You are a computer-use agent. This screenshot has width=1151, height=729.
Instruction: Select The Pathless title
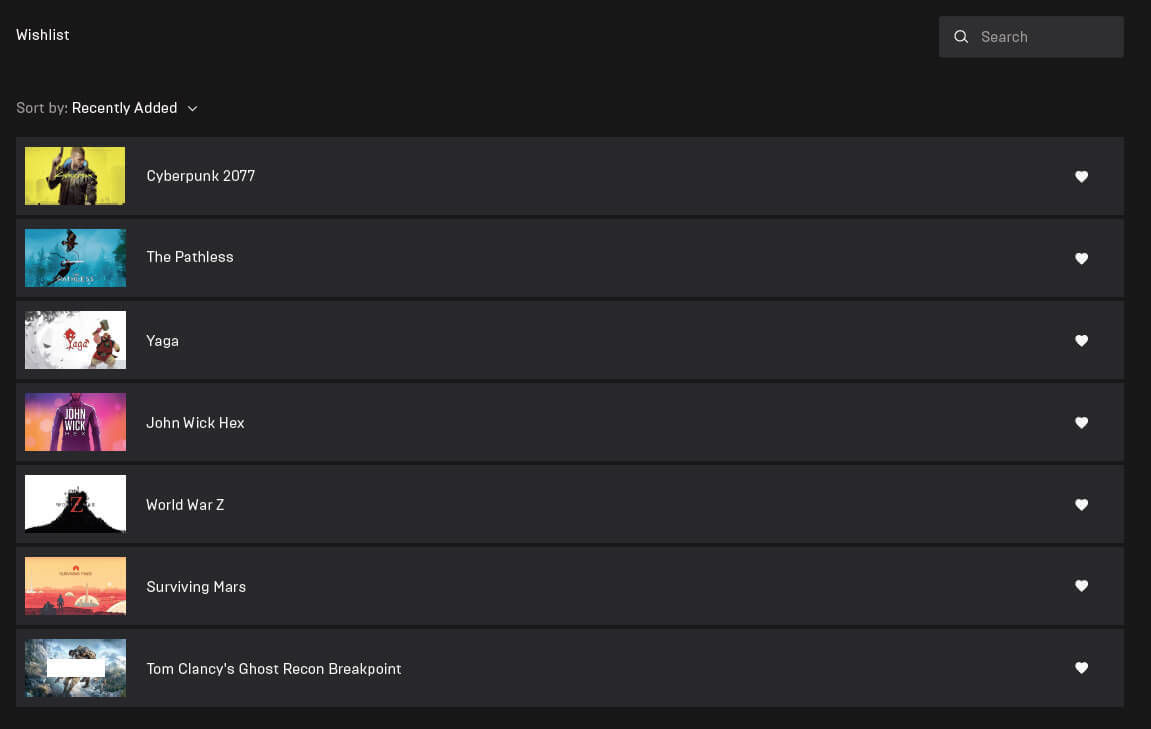coord(189,257)
